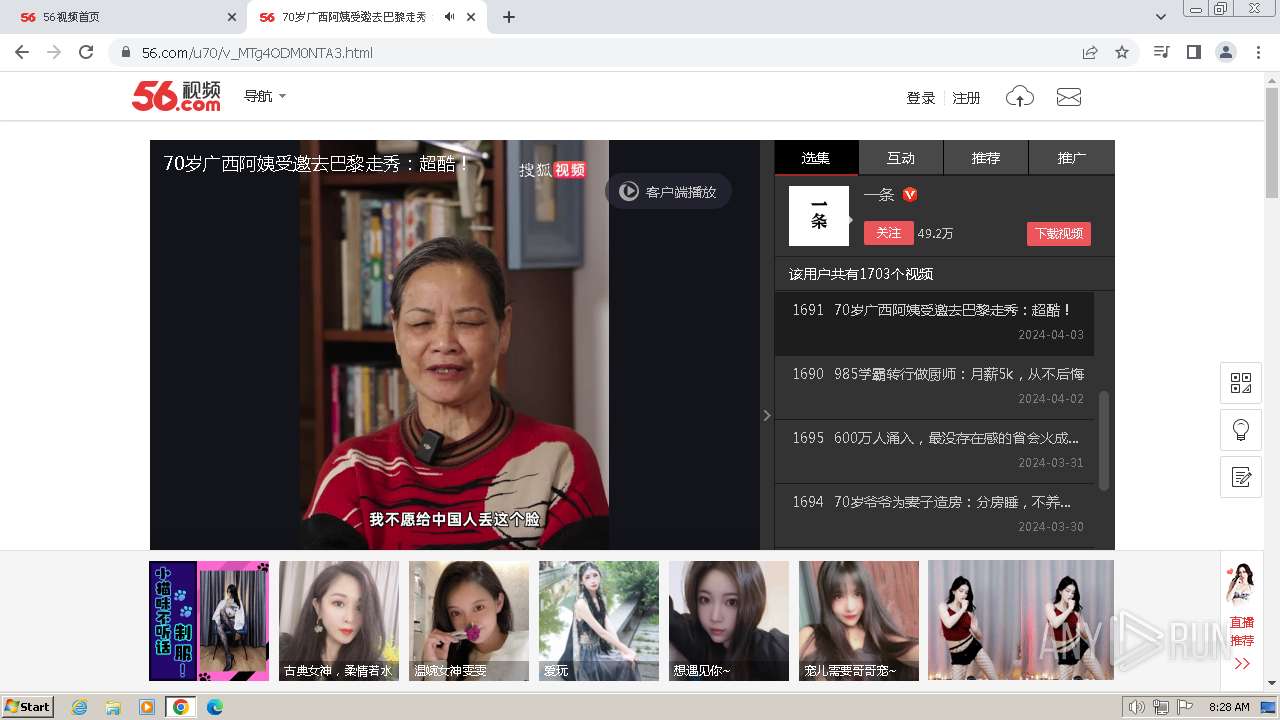Click the 登录 login link
Image resolution: width=1280 pixels, height=720 pixels.
pyautogui.click(x=921, y=98)
